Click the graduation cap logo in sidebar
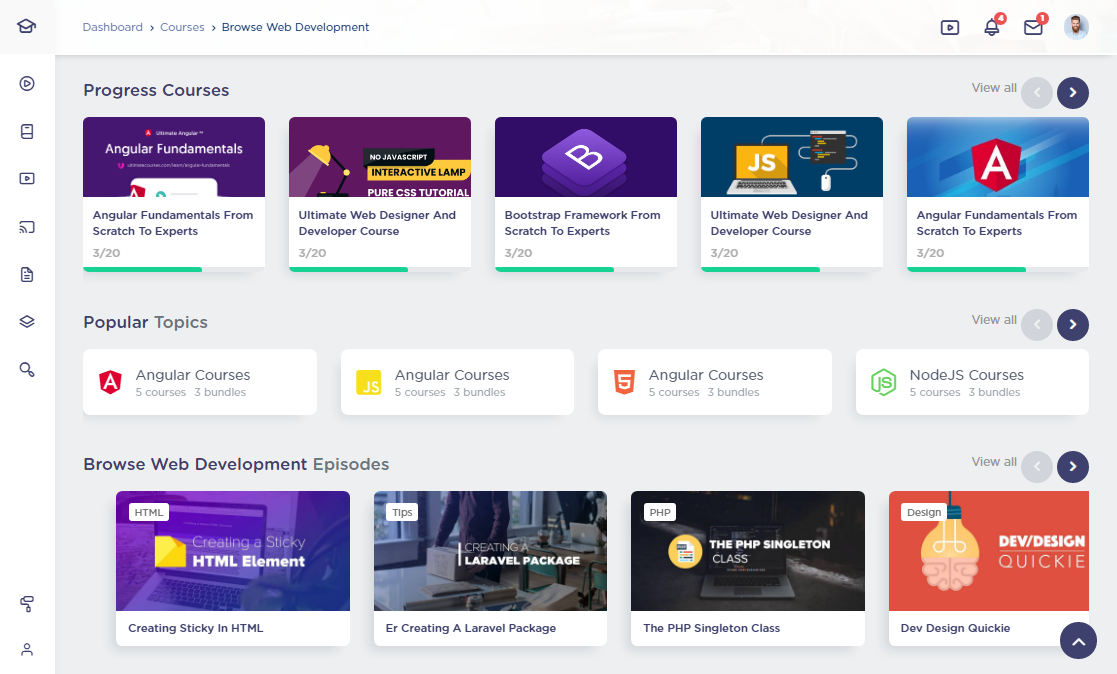 click(x=27, y=27)
